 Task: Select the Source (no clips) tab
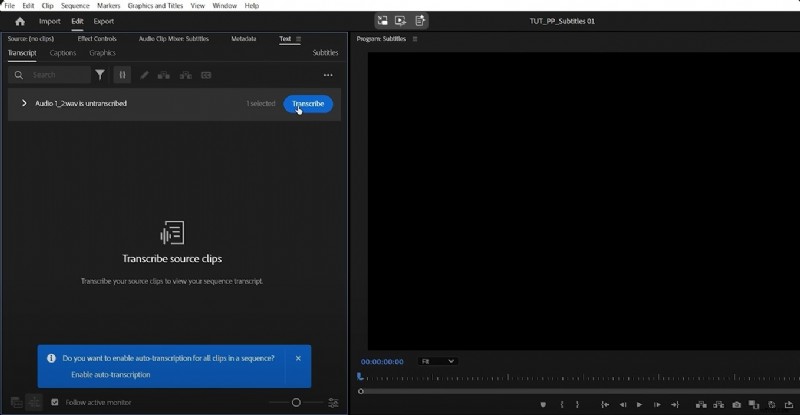pos(31,39)
